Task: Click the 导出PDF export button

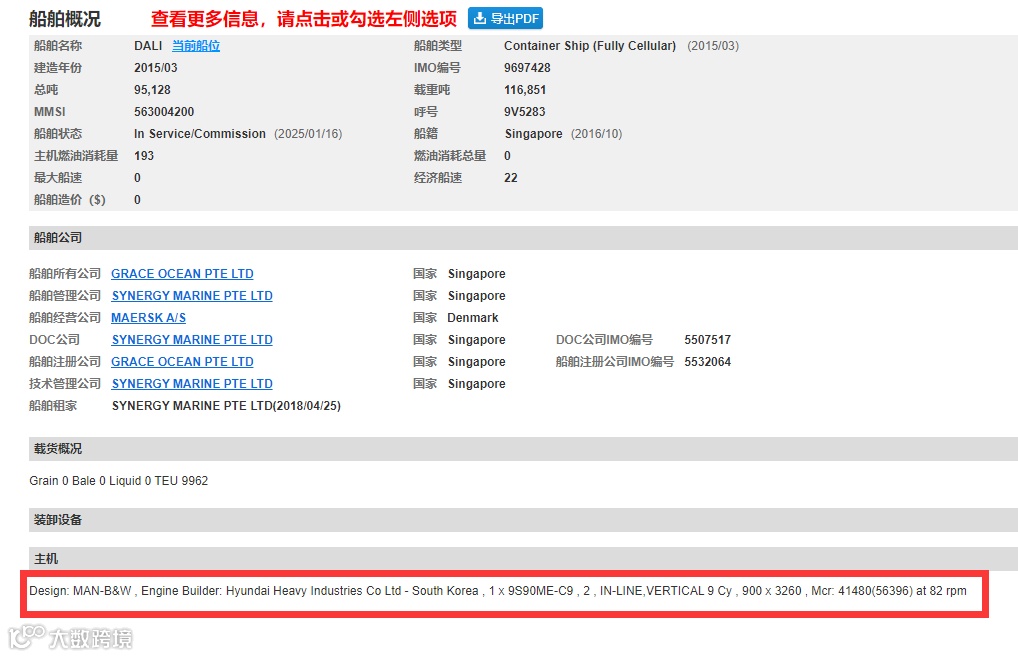Action: (505, 18)
